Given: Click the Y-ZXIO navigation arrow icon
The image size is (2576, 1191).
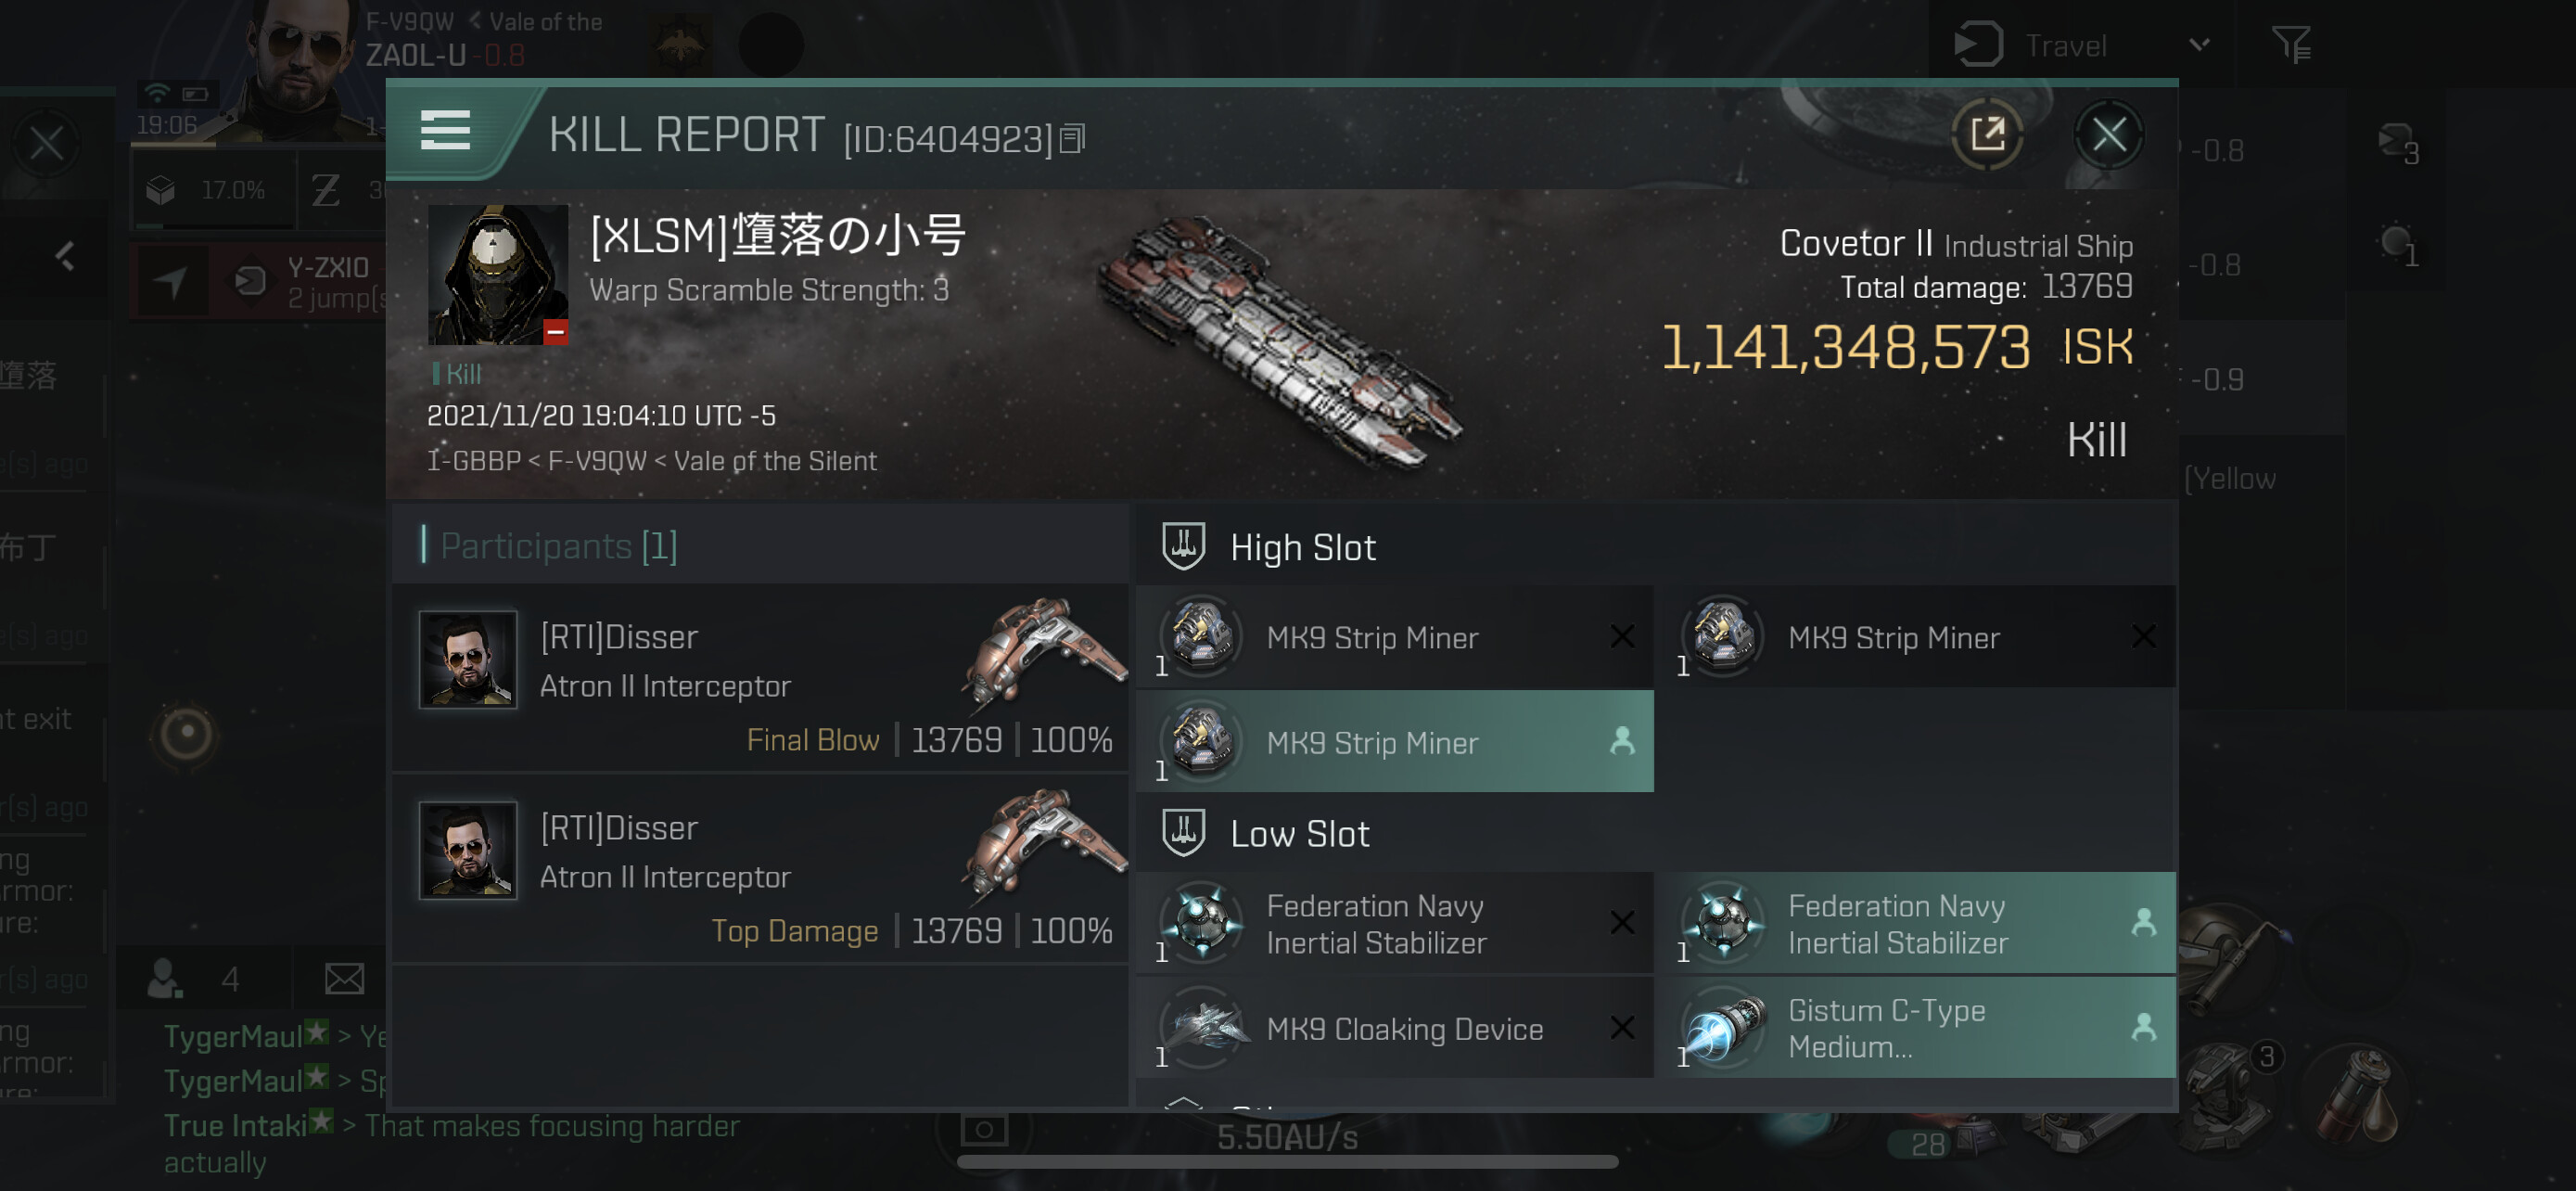Looking at the screenshot, I should 171,283.
